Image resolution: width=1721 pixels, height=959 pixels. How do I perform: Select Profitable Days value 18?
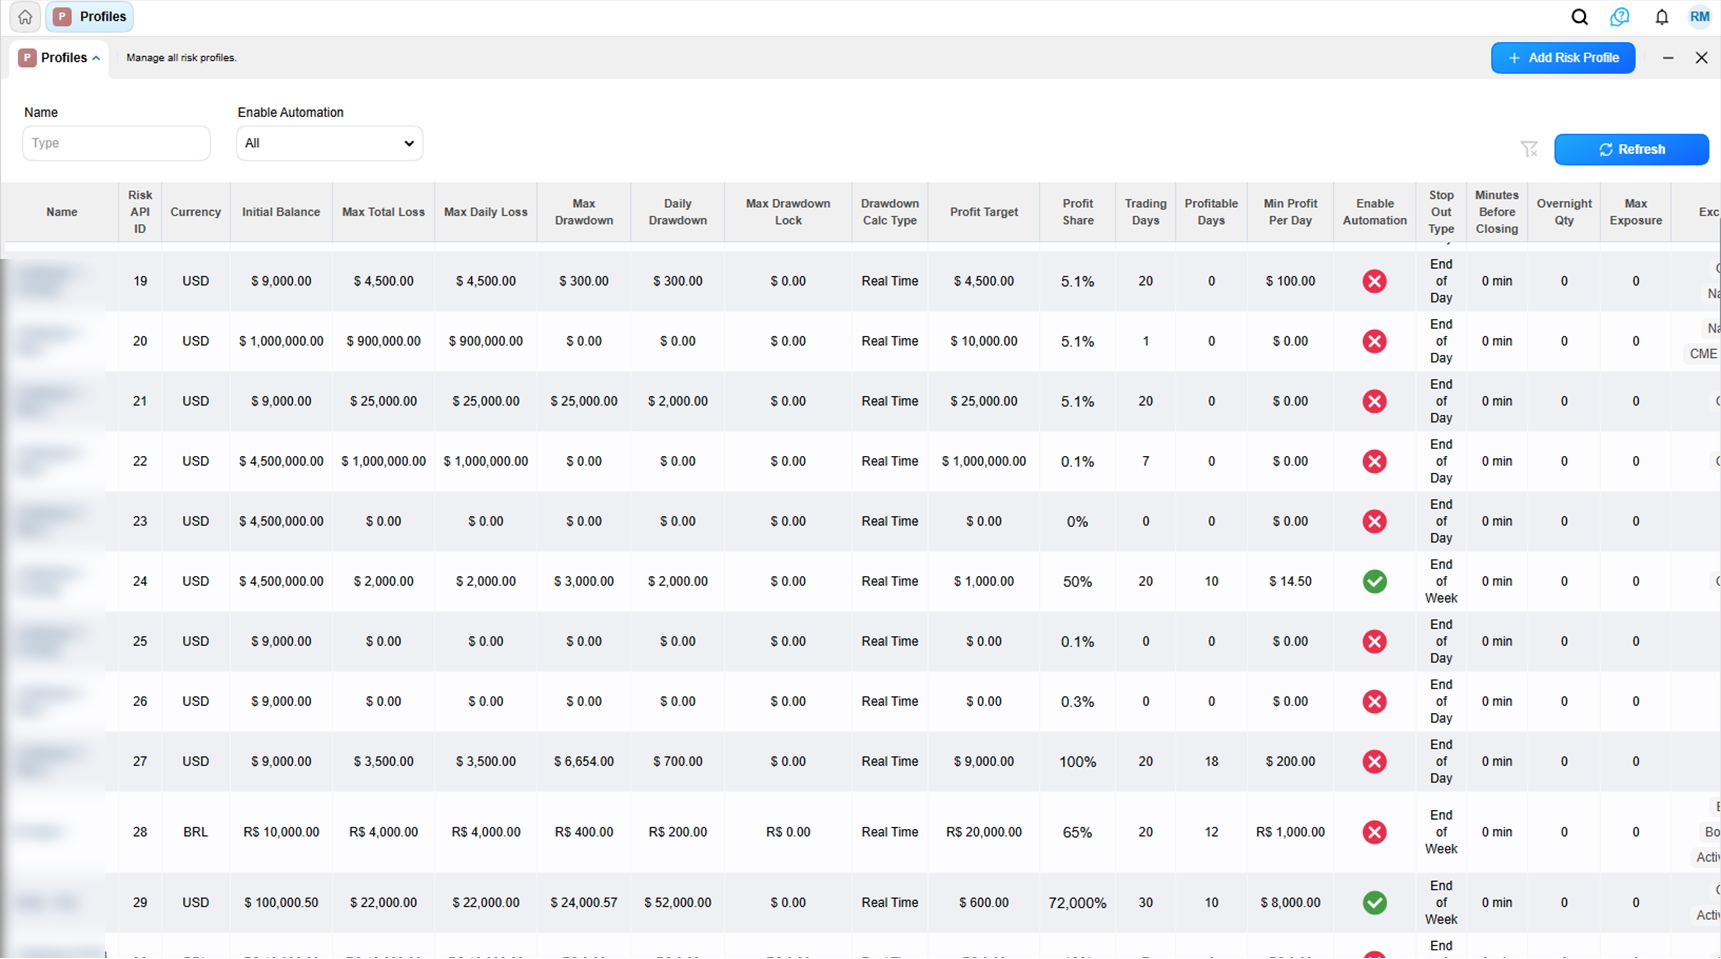[1211, 761]
